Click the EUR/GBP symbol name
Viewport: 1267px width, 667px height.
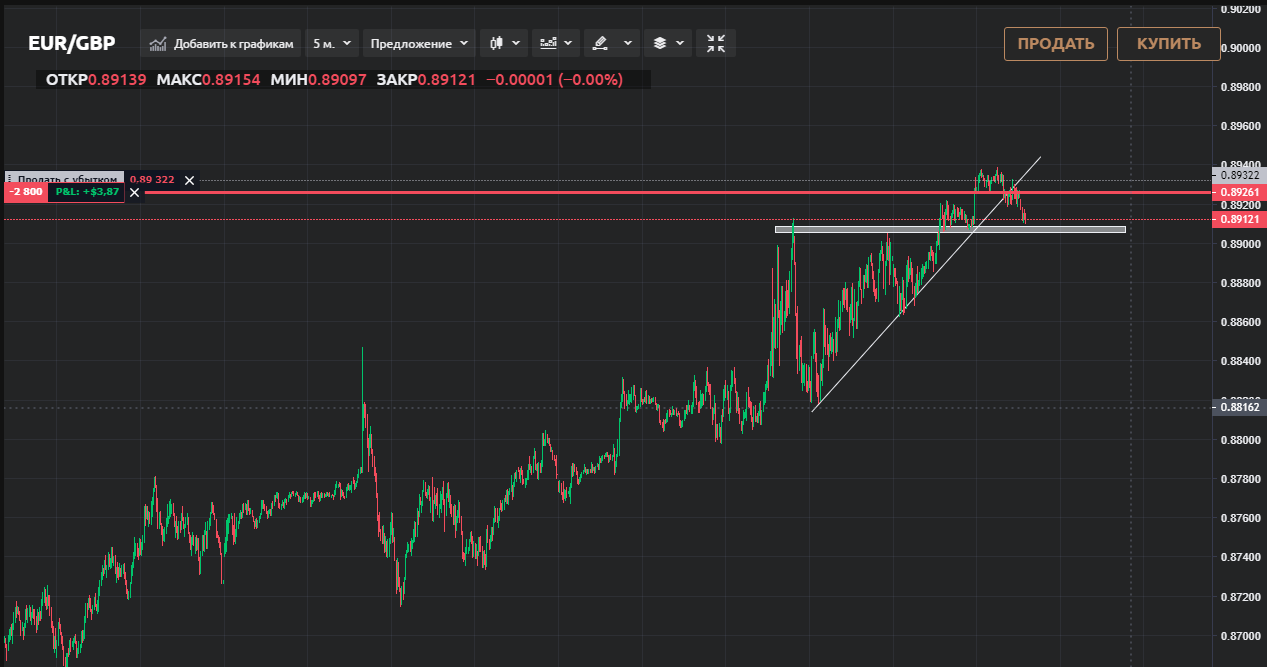click(x=71, y=44)
